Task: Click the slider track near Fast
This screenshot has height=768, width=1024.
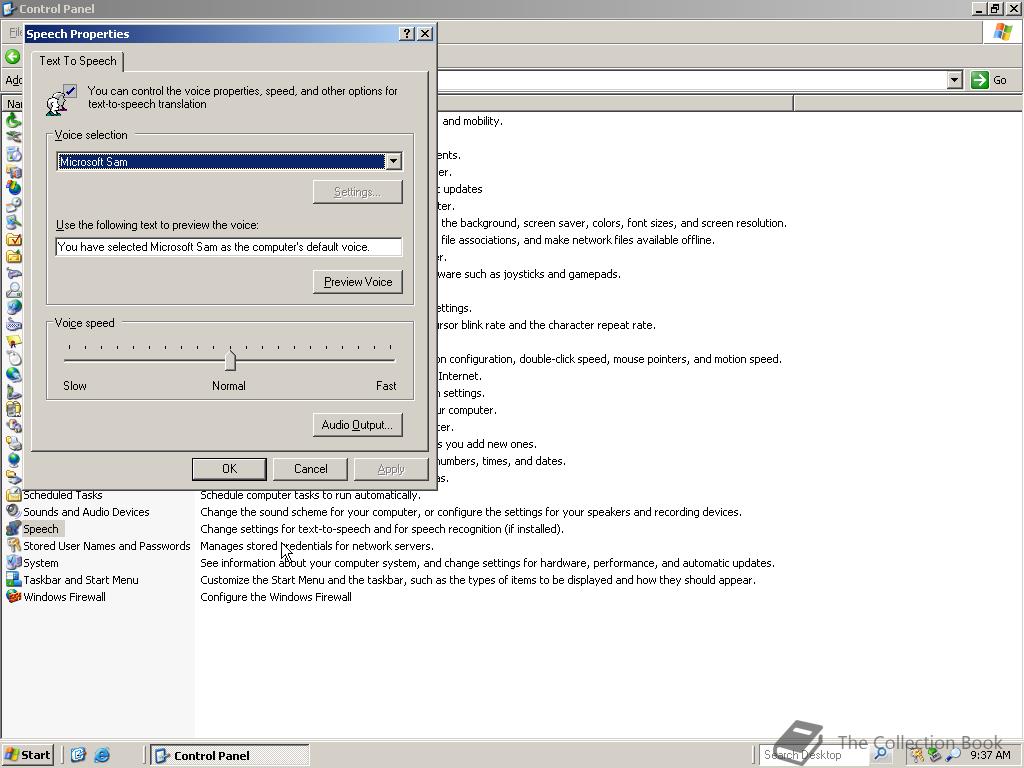Action: tap(385, 360)
